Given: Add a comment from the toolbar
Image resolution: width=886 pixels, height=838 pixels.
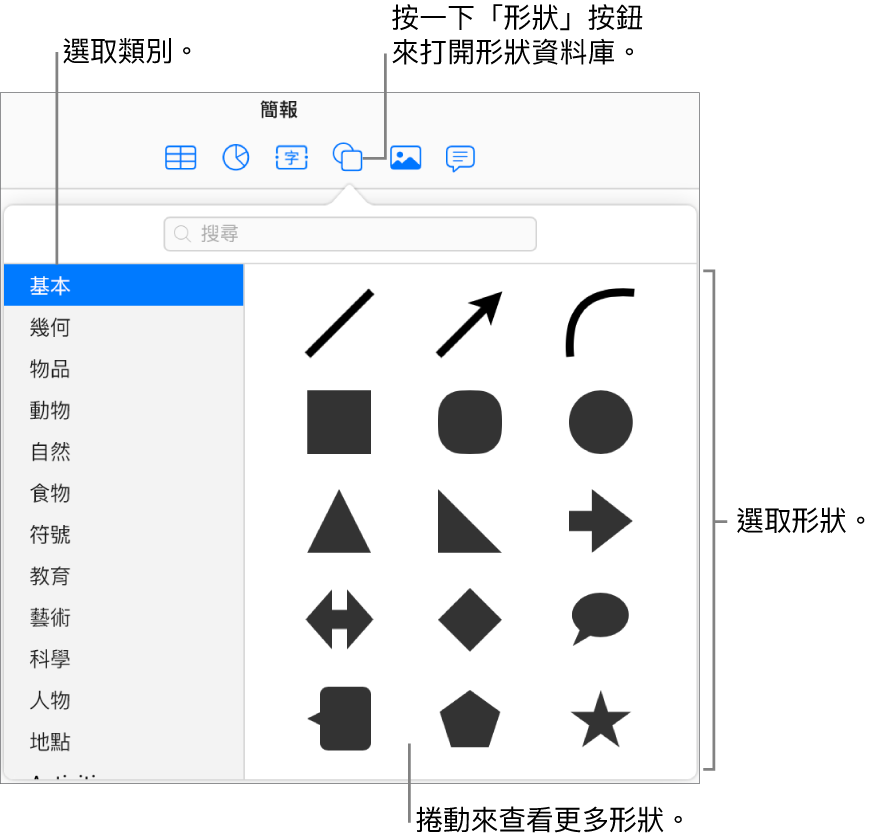Looking at the screenshot, I should click(x=460, y=158).
